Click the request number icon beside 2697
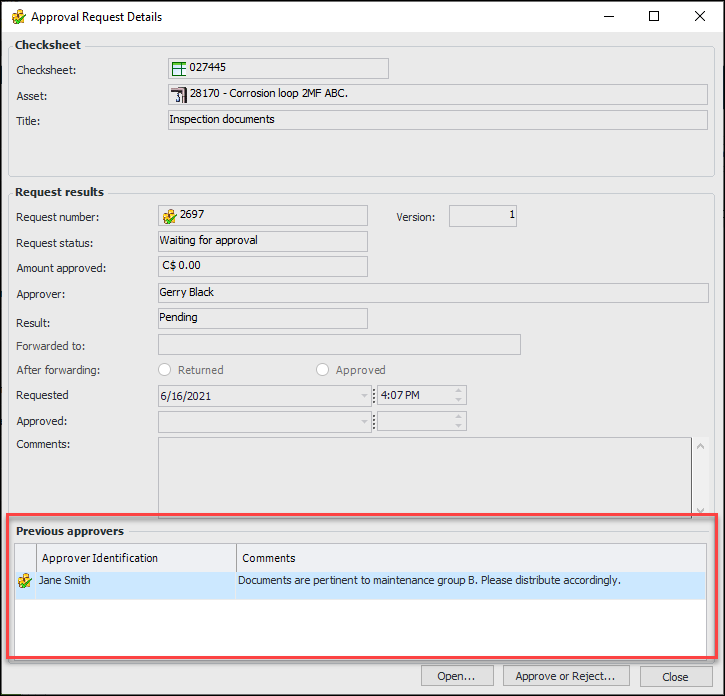Viewport: 725px width, 696px height. (169, 216)
